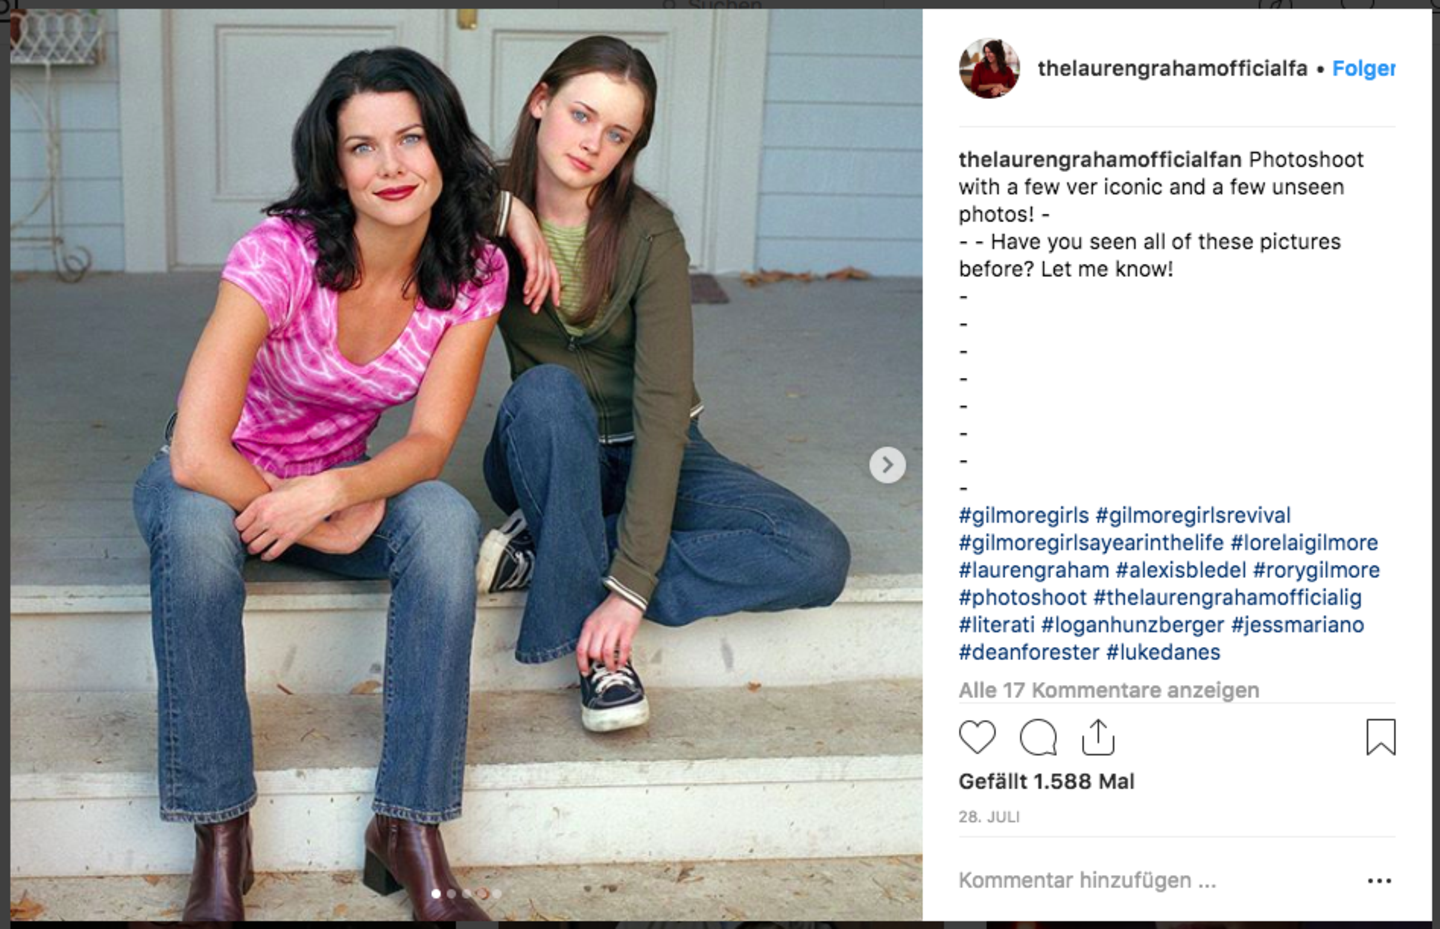1440x929 pixels.
Task: Open the #laurengraham hashtag
Action: [x=1033, y=570]
